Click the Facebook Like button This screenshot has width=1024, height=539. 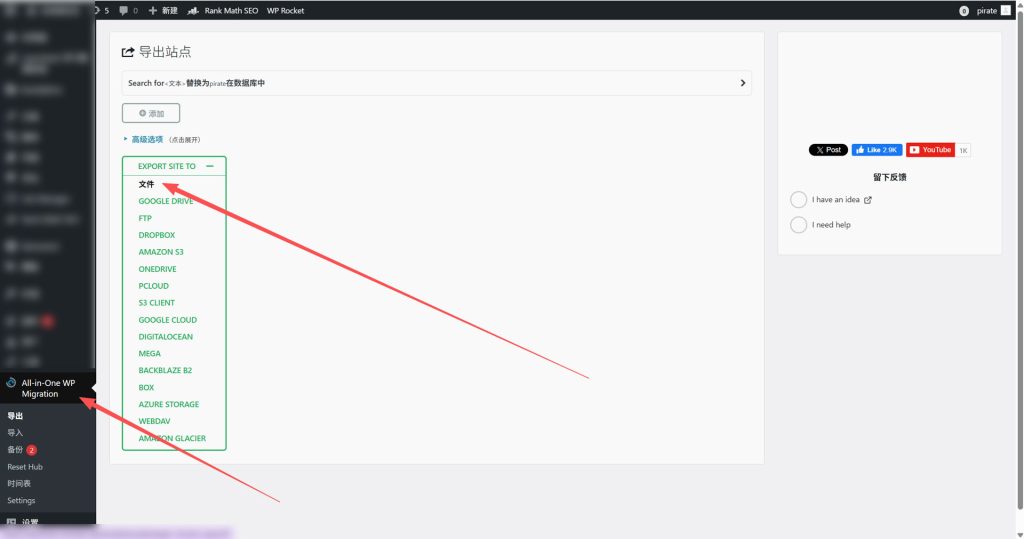coord(877,150)
